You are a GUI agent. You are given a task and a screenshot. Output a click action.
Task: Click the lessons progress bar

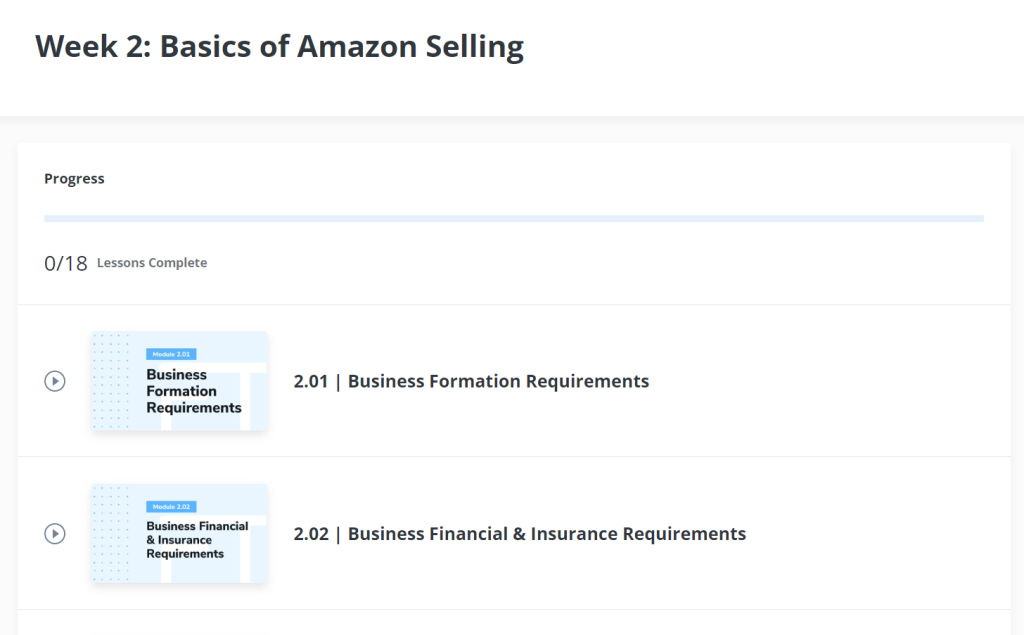pyautogui.click(x=514, y=219)
